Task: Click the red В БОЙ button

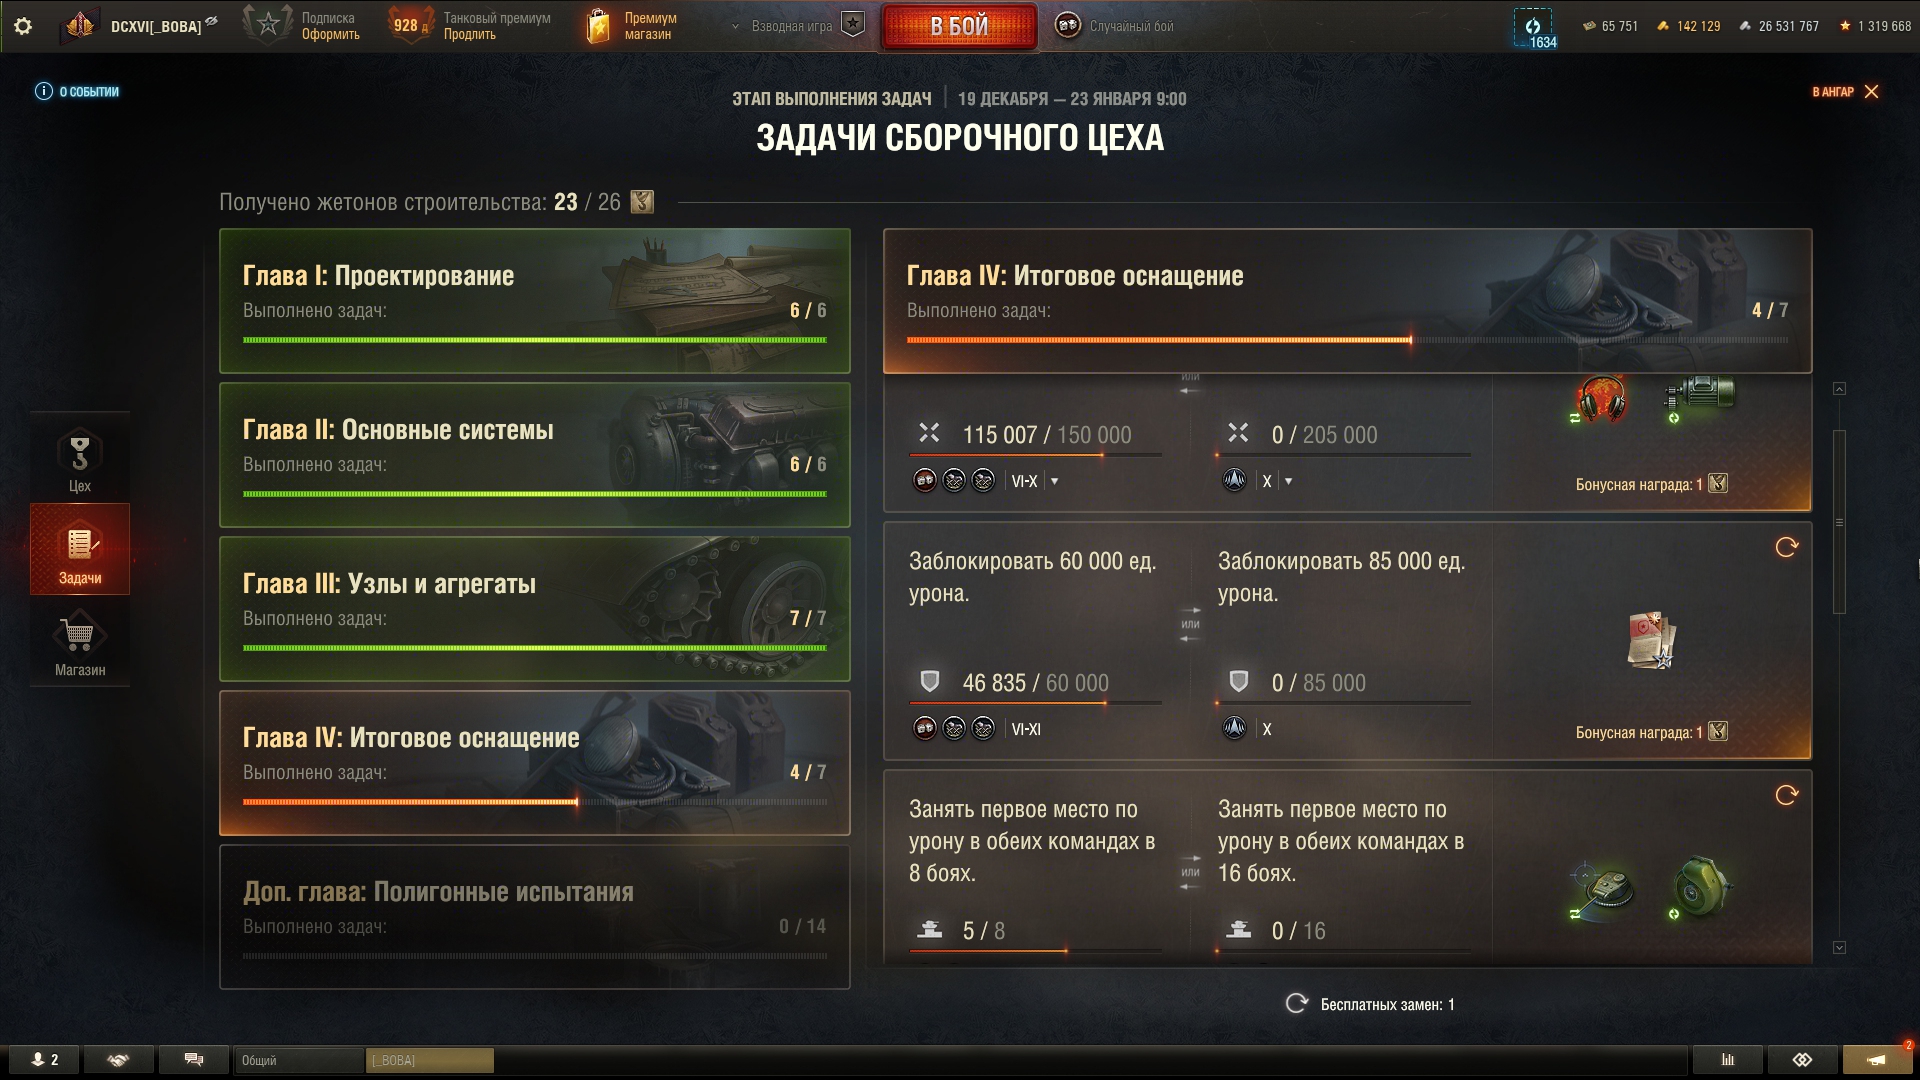Action: [959, 26]
